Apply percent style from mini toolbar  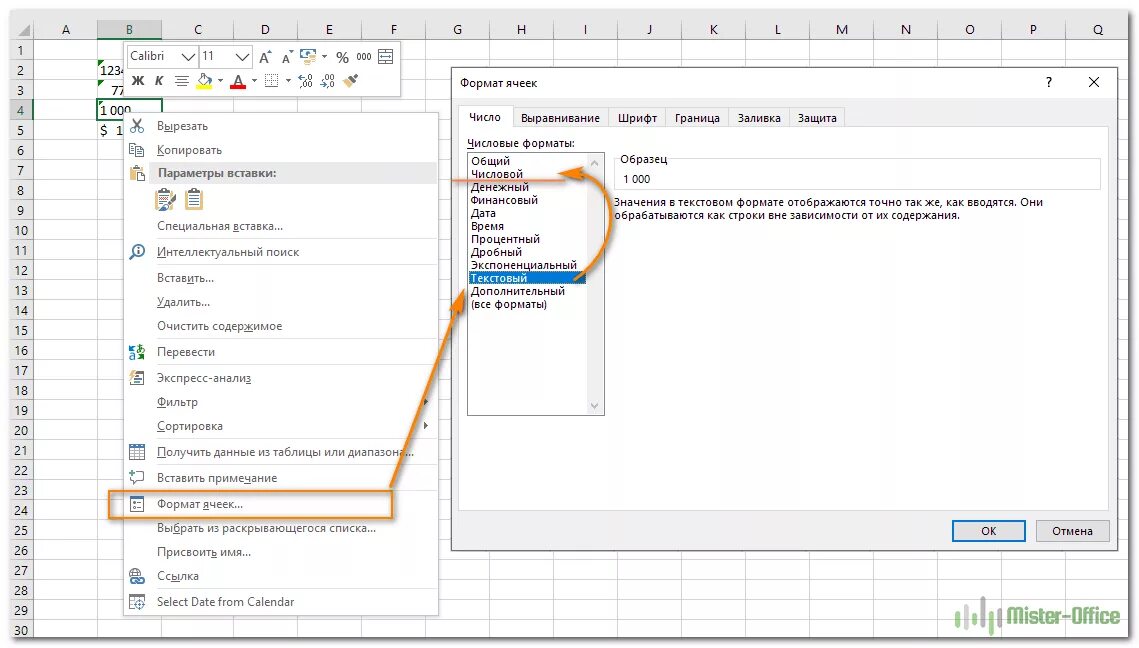tap(342, 57)
